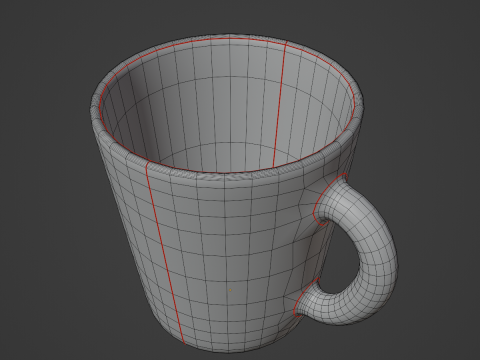Click the orange origin point on the mug
Viewport: 480px width, 360px height.
point(230,290)
